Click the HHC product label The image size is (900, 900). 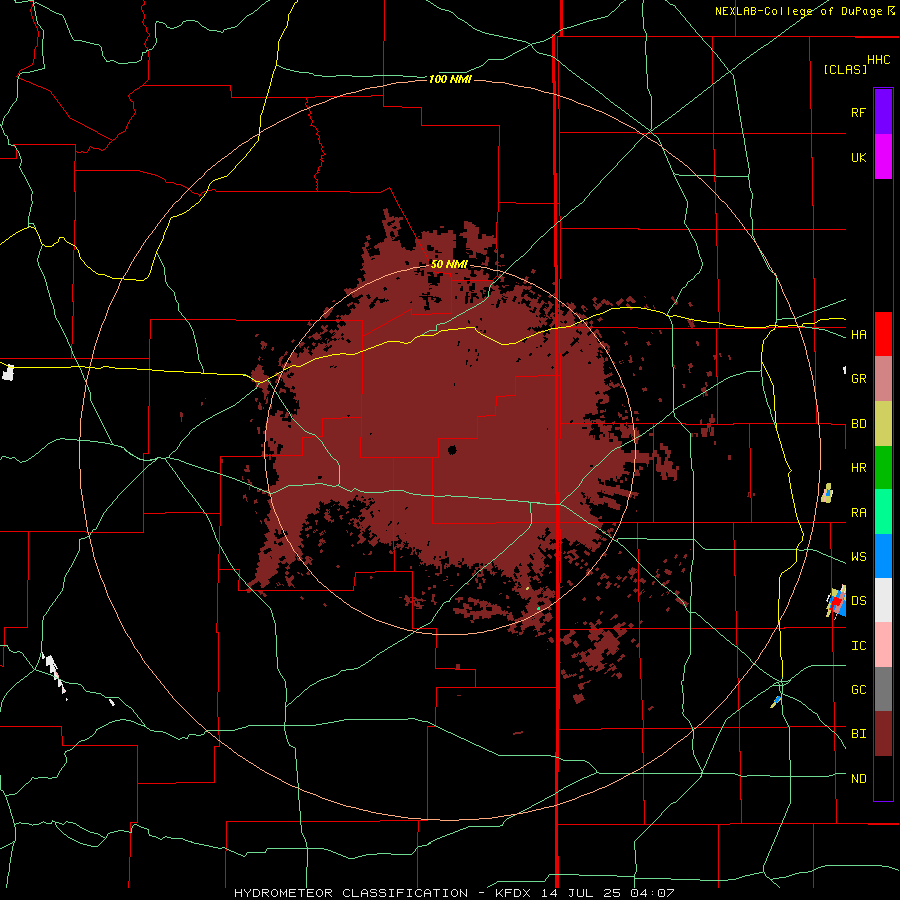[878, 60]
